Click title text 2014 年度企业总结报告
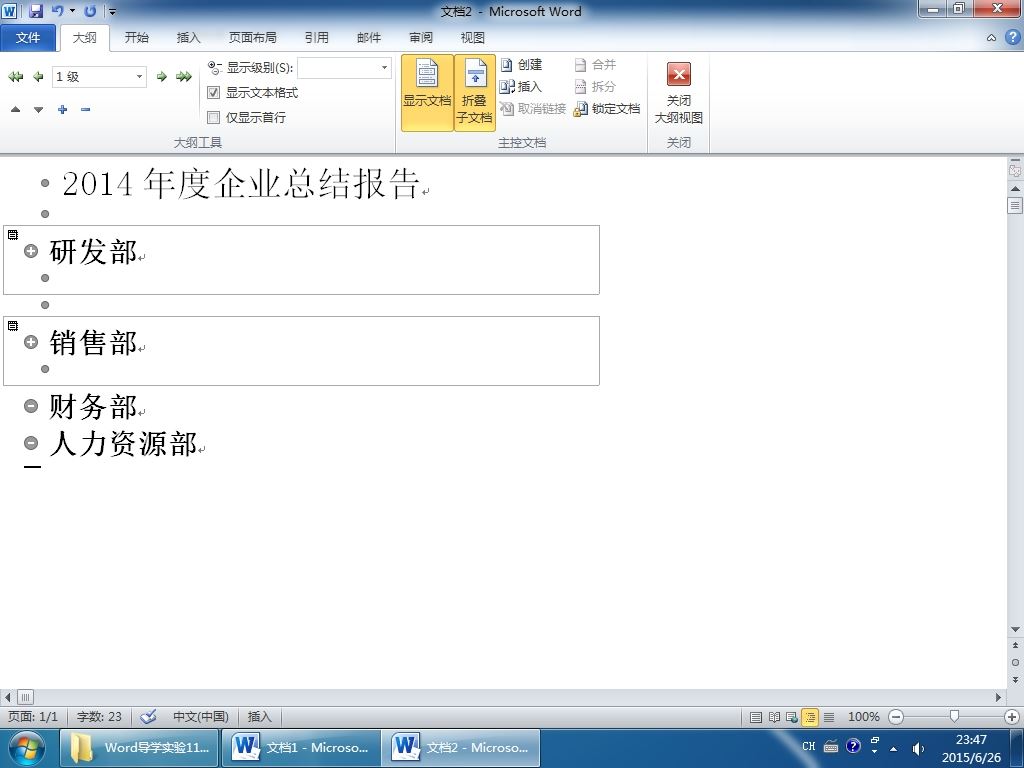 pos(240,184)
